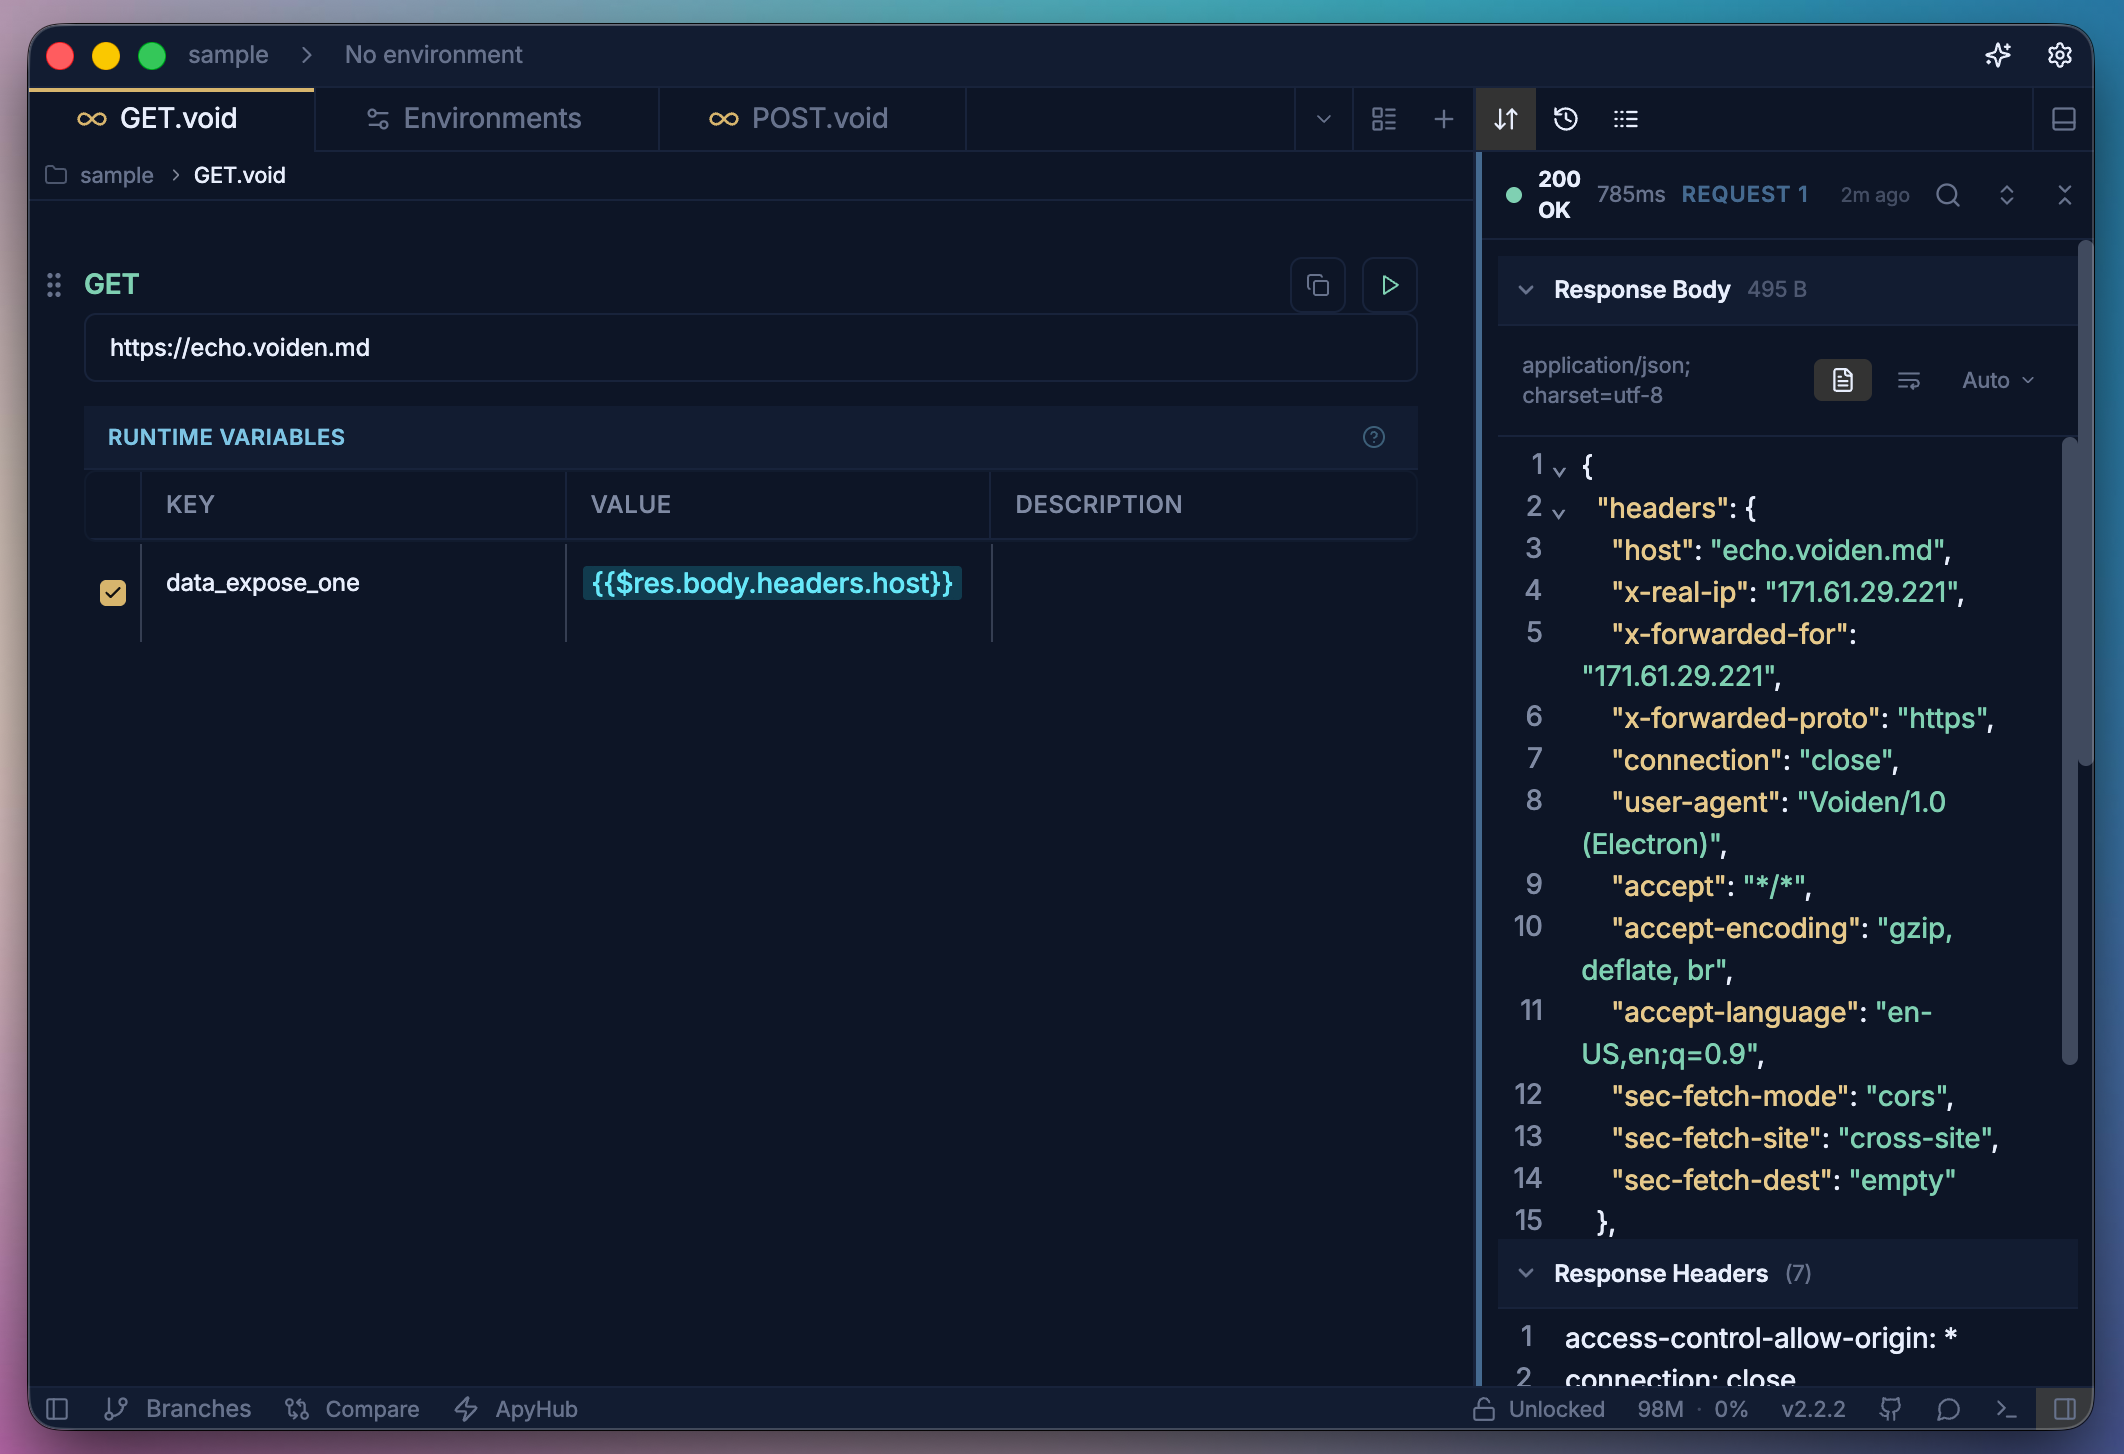Select the formatted document view icon

coord(1843,380)
